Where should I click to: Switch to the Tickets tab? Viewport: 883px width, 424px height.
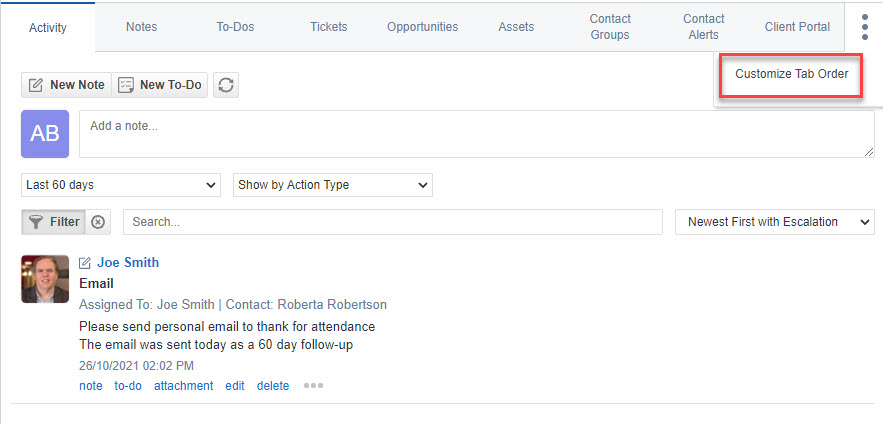coord(329,26)
